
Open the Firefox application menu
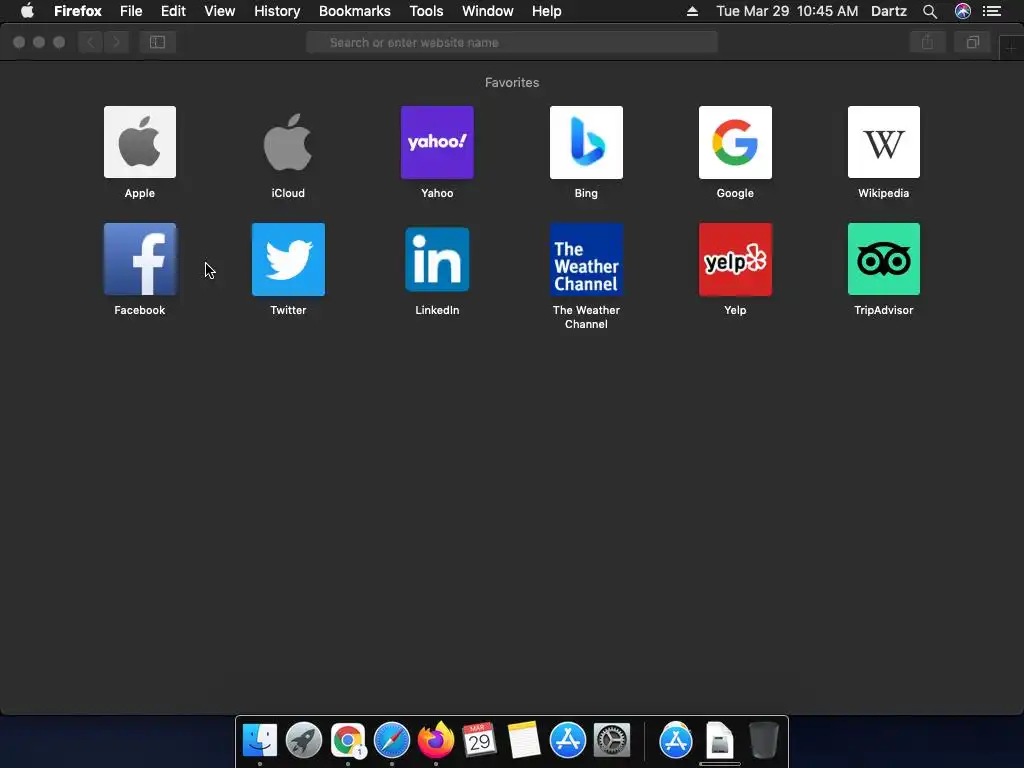(x=78, y=11)
